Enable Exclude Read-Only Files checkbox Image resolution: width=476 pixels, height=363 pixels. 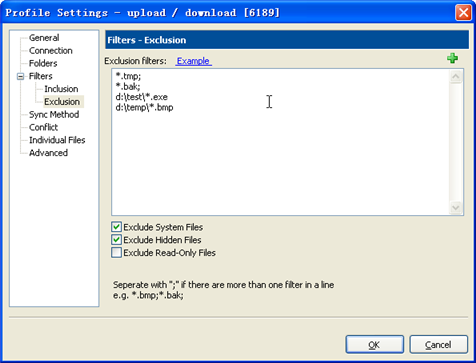[x=116, y=253]
